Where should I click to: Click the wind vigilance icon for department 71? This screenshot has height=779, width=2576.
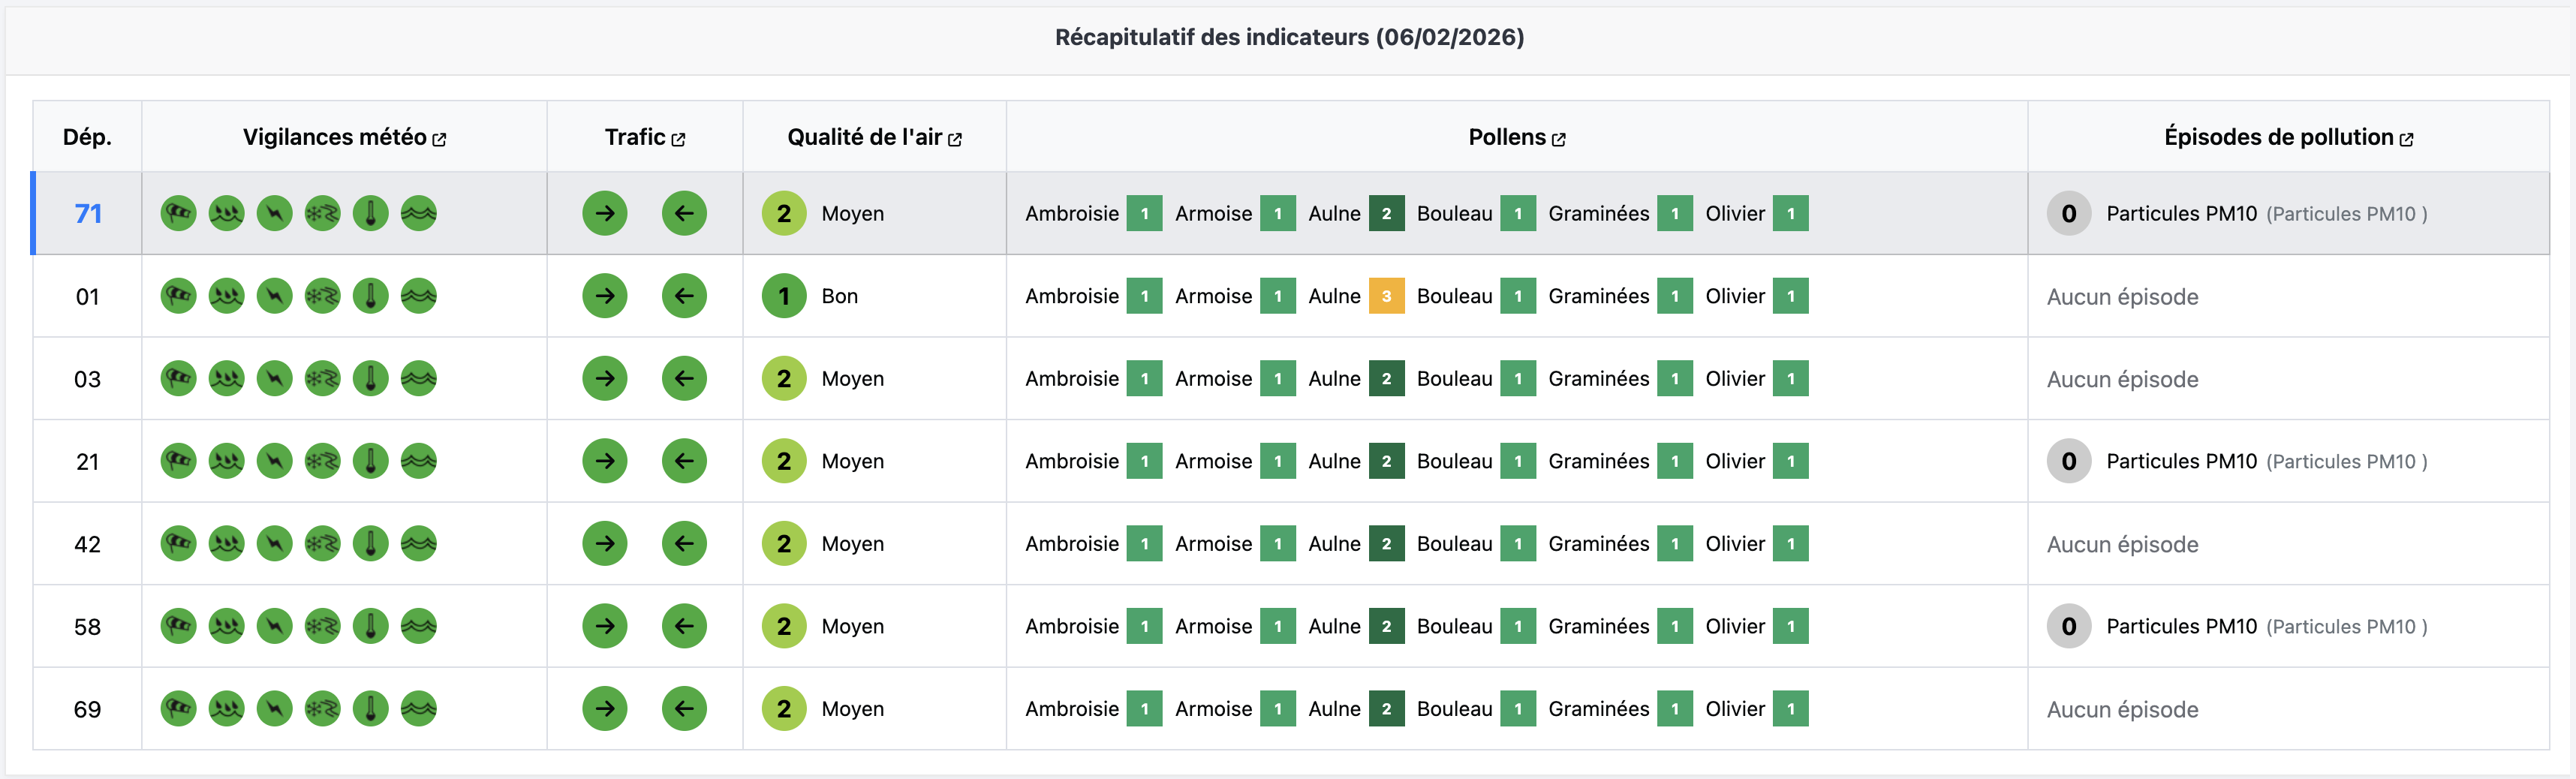click(179, 213)
